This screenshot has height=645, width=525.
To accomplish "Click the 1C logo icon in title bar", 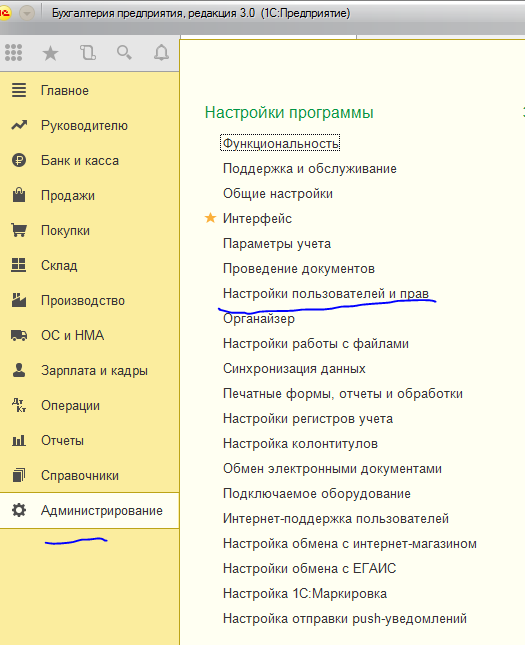I will pos(5,13).
